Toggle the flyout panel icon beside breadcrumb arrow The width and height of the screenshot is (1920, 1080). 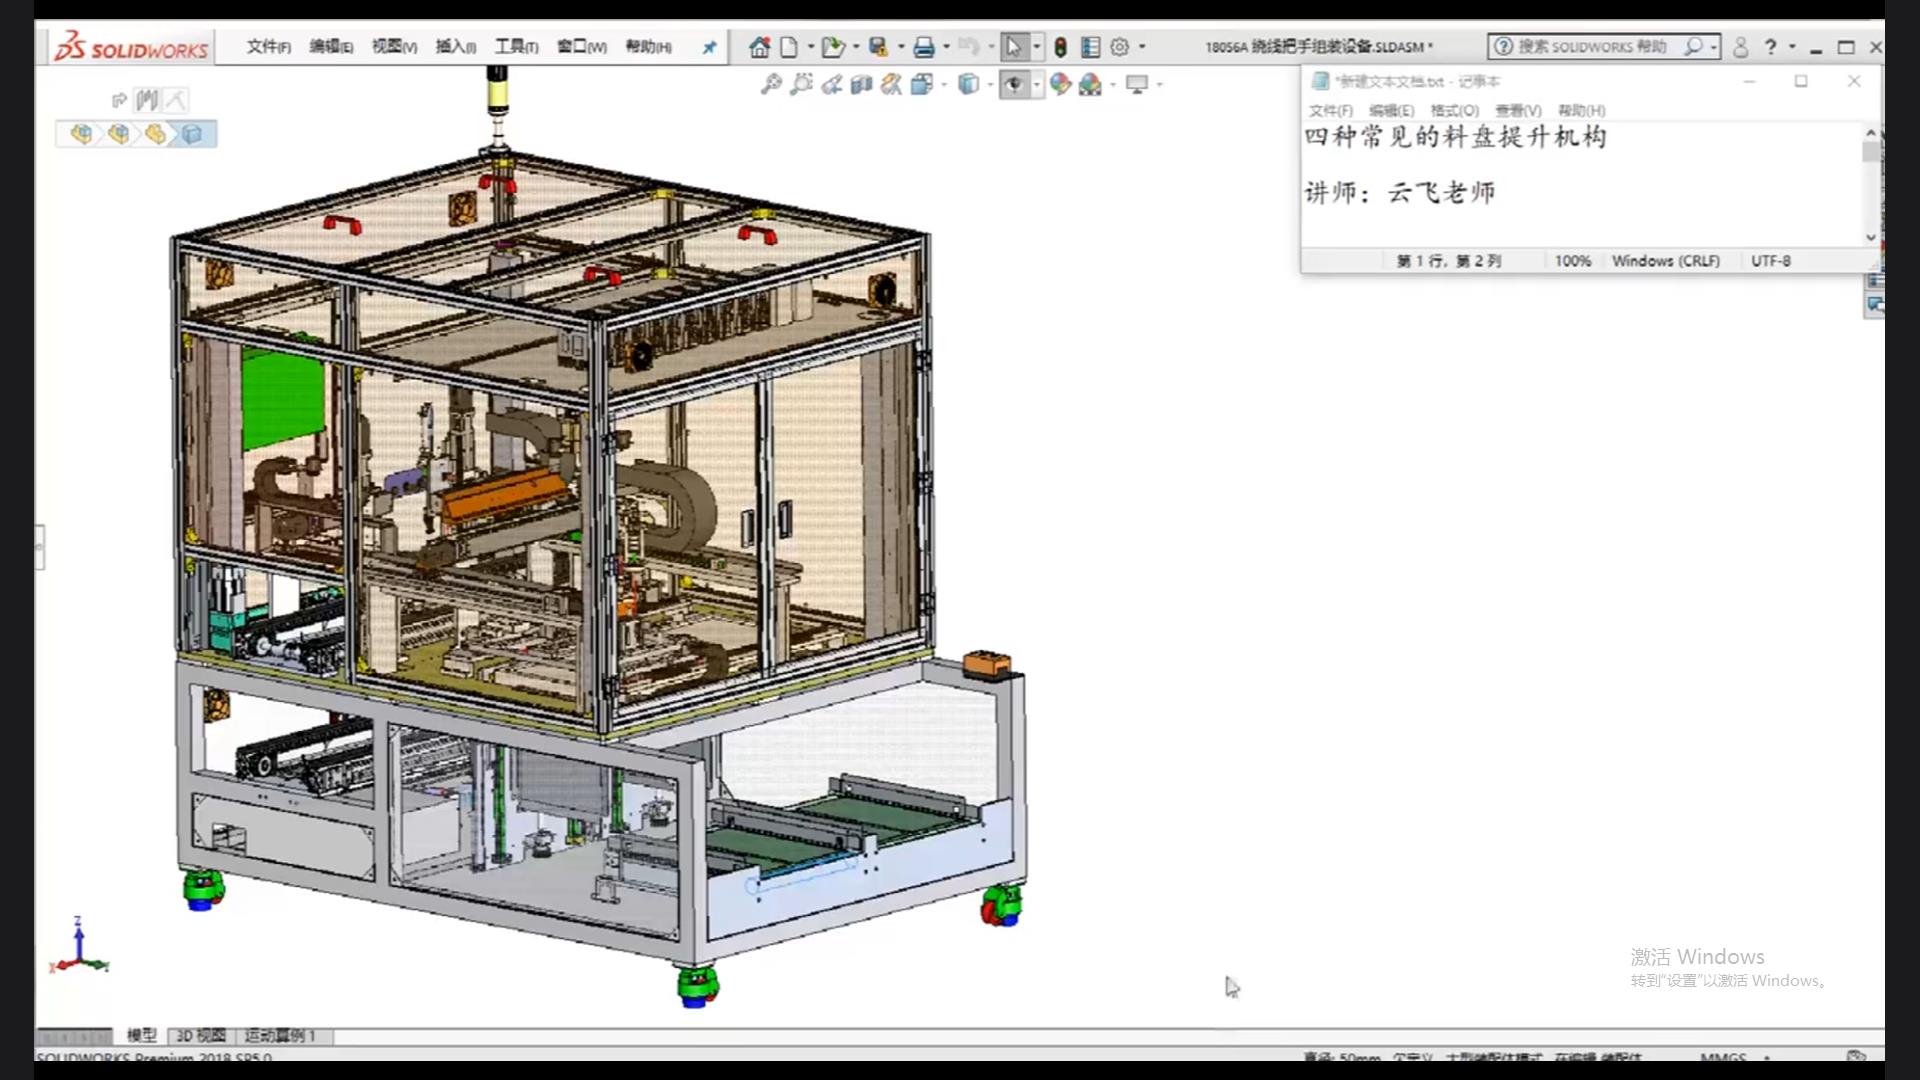[147, 100]
